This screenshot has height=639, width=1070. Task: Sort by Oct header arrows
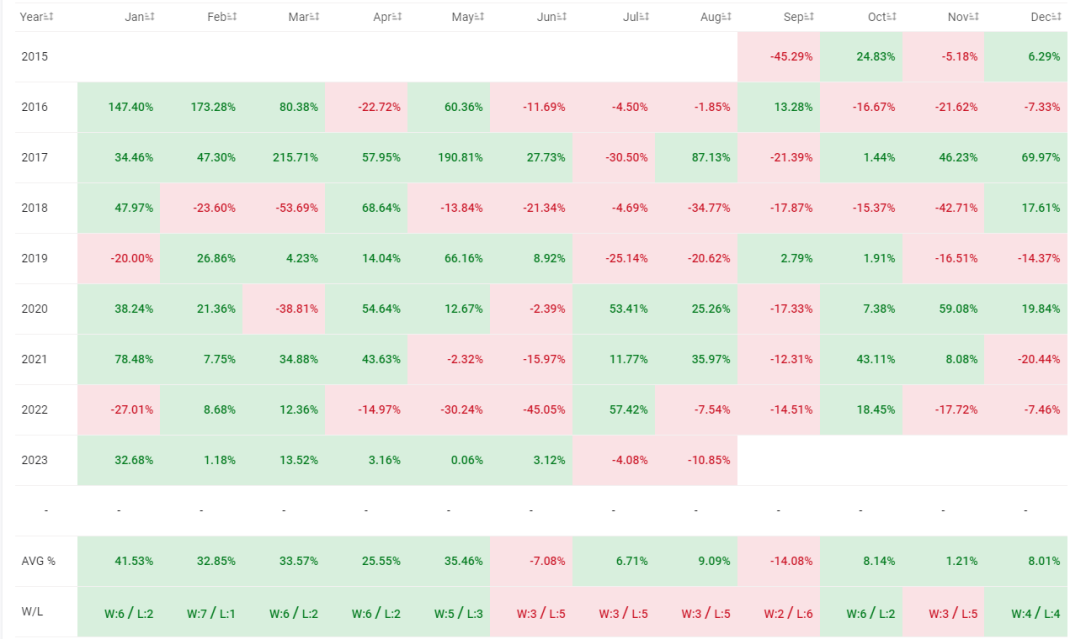(x=892, y=17)
